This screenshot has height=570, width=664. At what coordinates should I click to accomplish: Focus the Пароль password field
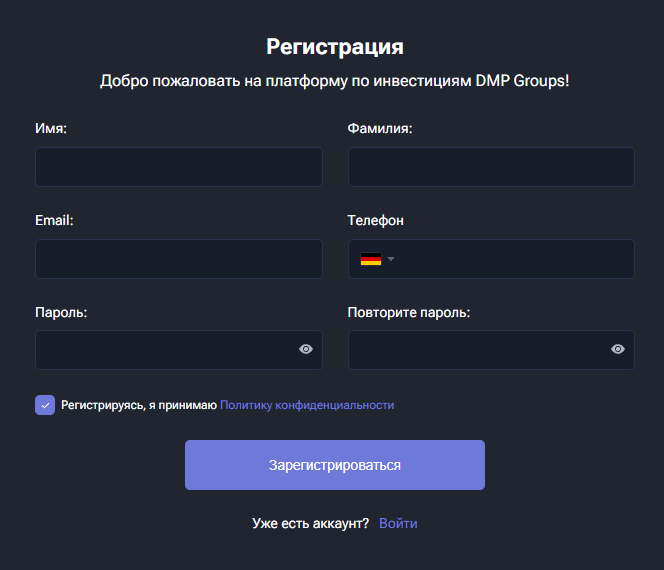pos(165,350)
